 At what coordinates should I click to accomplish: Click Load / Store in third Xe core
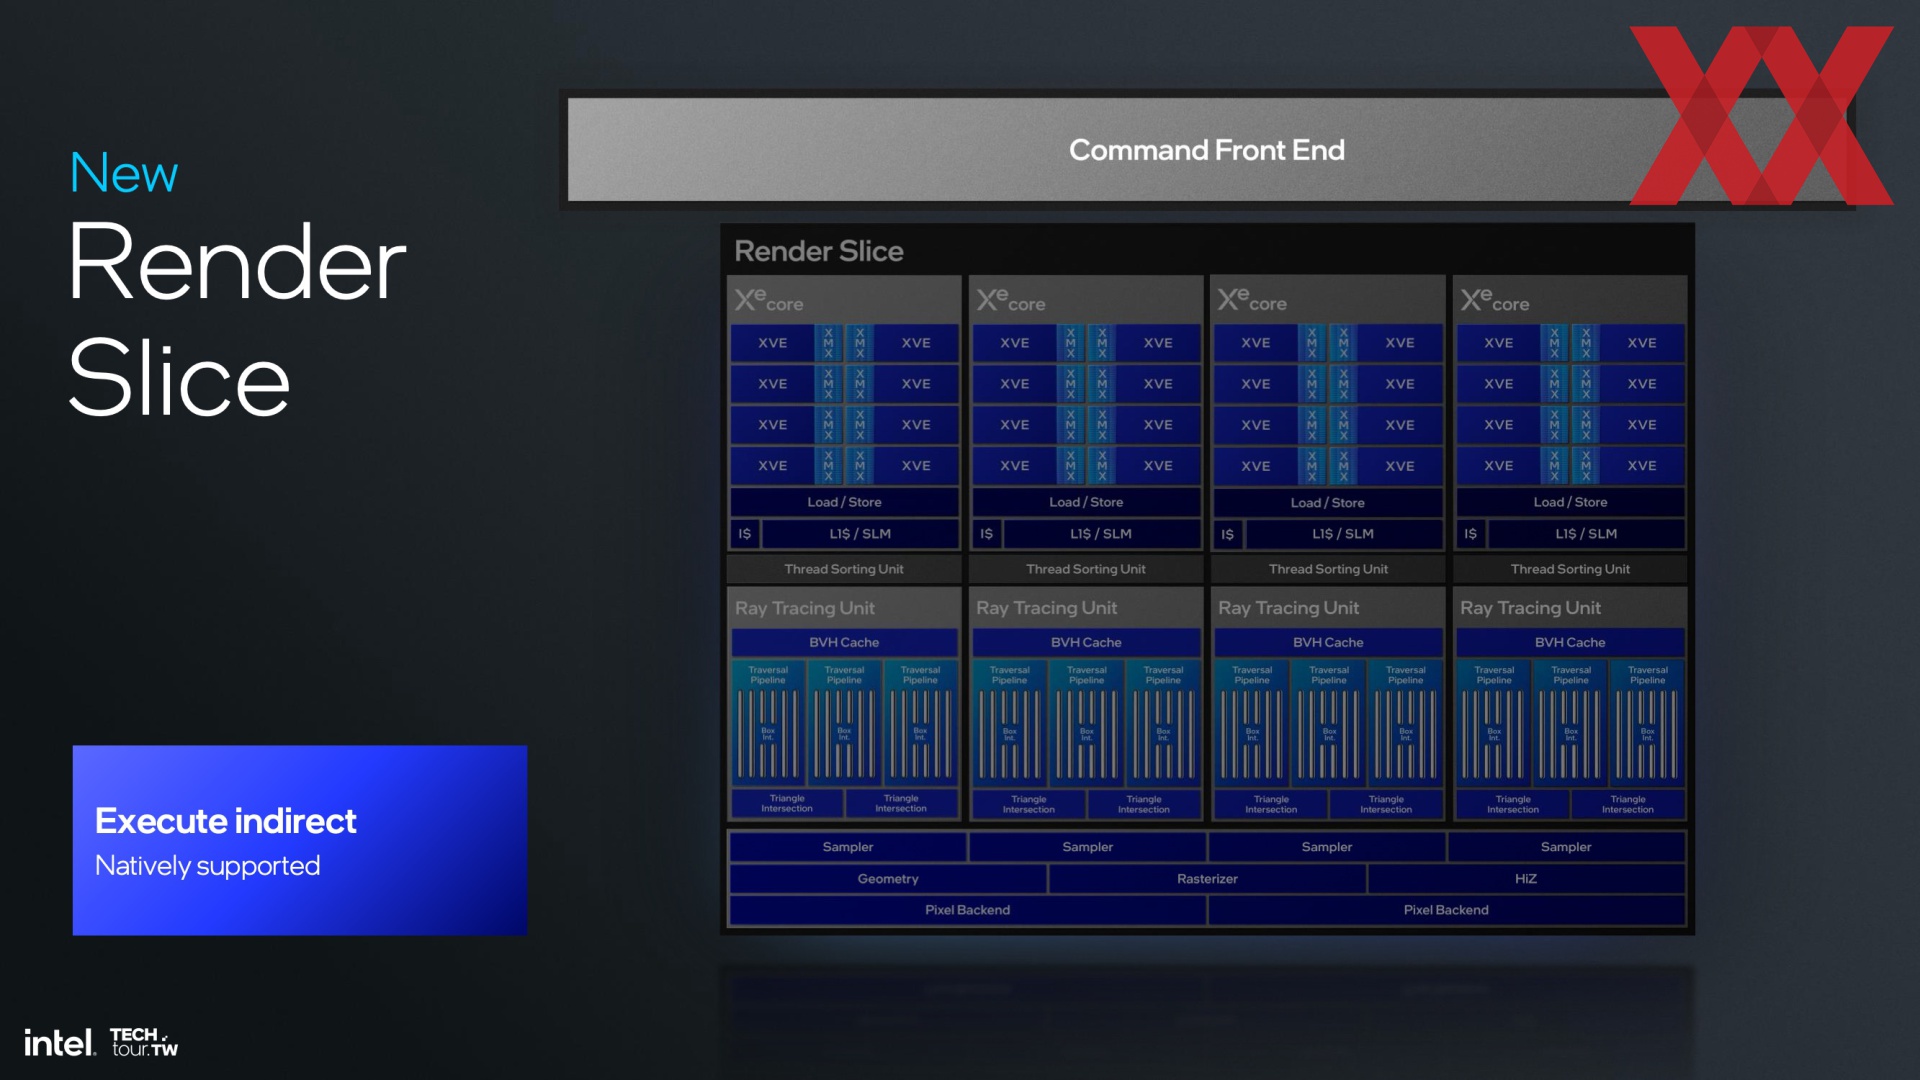tap(1328, 502)
